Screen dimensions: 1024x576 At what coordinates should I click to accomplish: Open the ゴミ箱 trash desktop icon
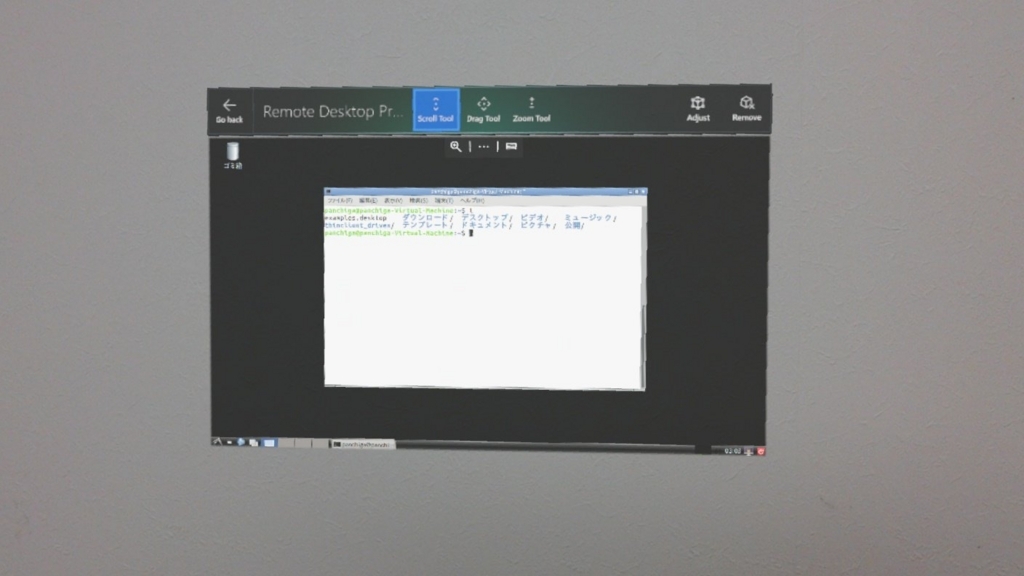[232, 156]
